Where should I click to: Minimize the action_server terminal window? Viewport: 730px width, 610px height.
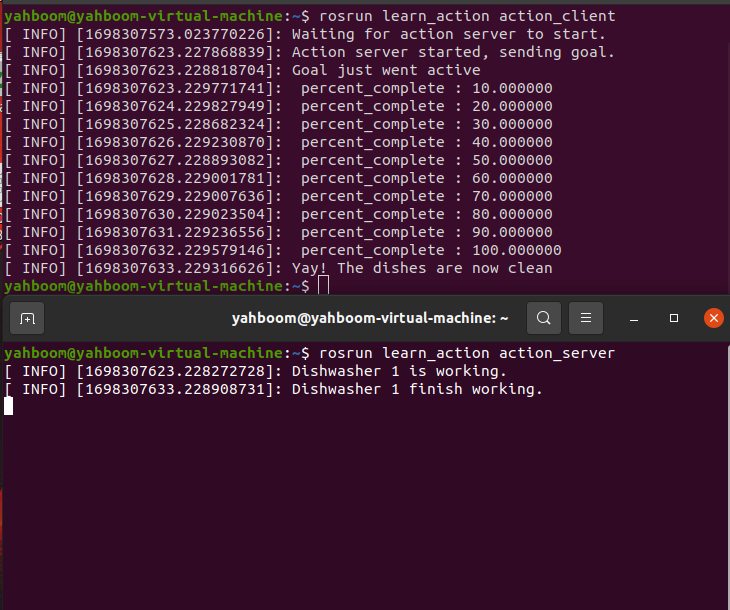[x=634, y=319]
